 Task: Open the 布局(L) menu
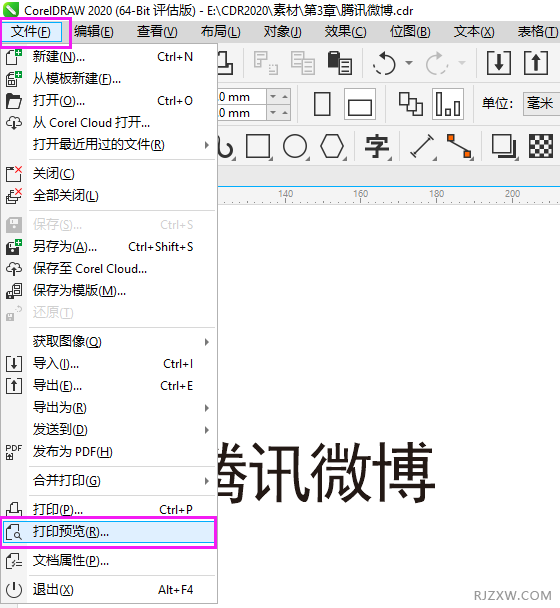click(x=221, y=32)
